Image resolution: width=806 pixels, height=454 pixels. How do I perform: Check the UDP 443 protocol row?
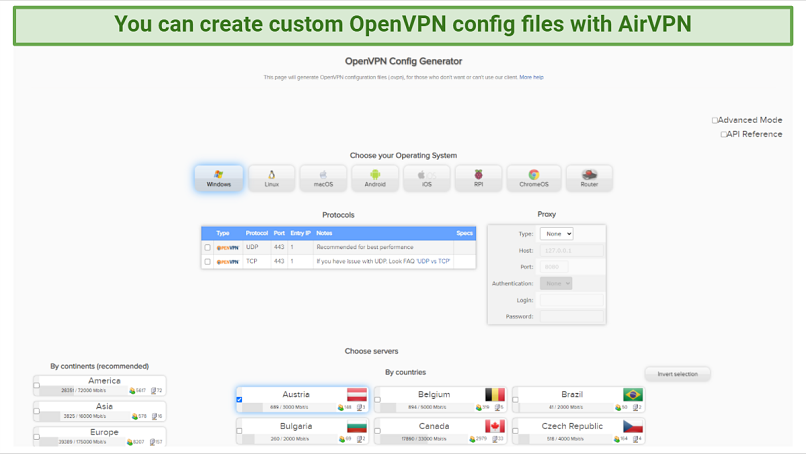[x=208, y=247]
